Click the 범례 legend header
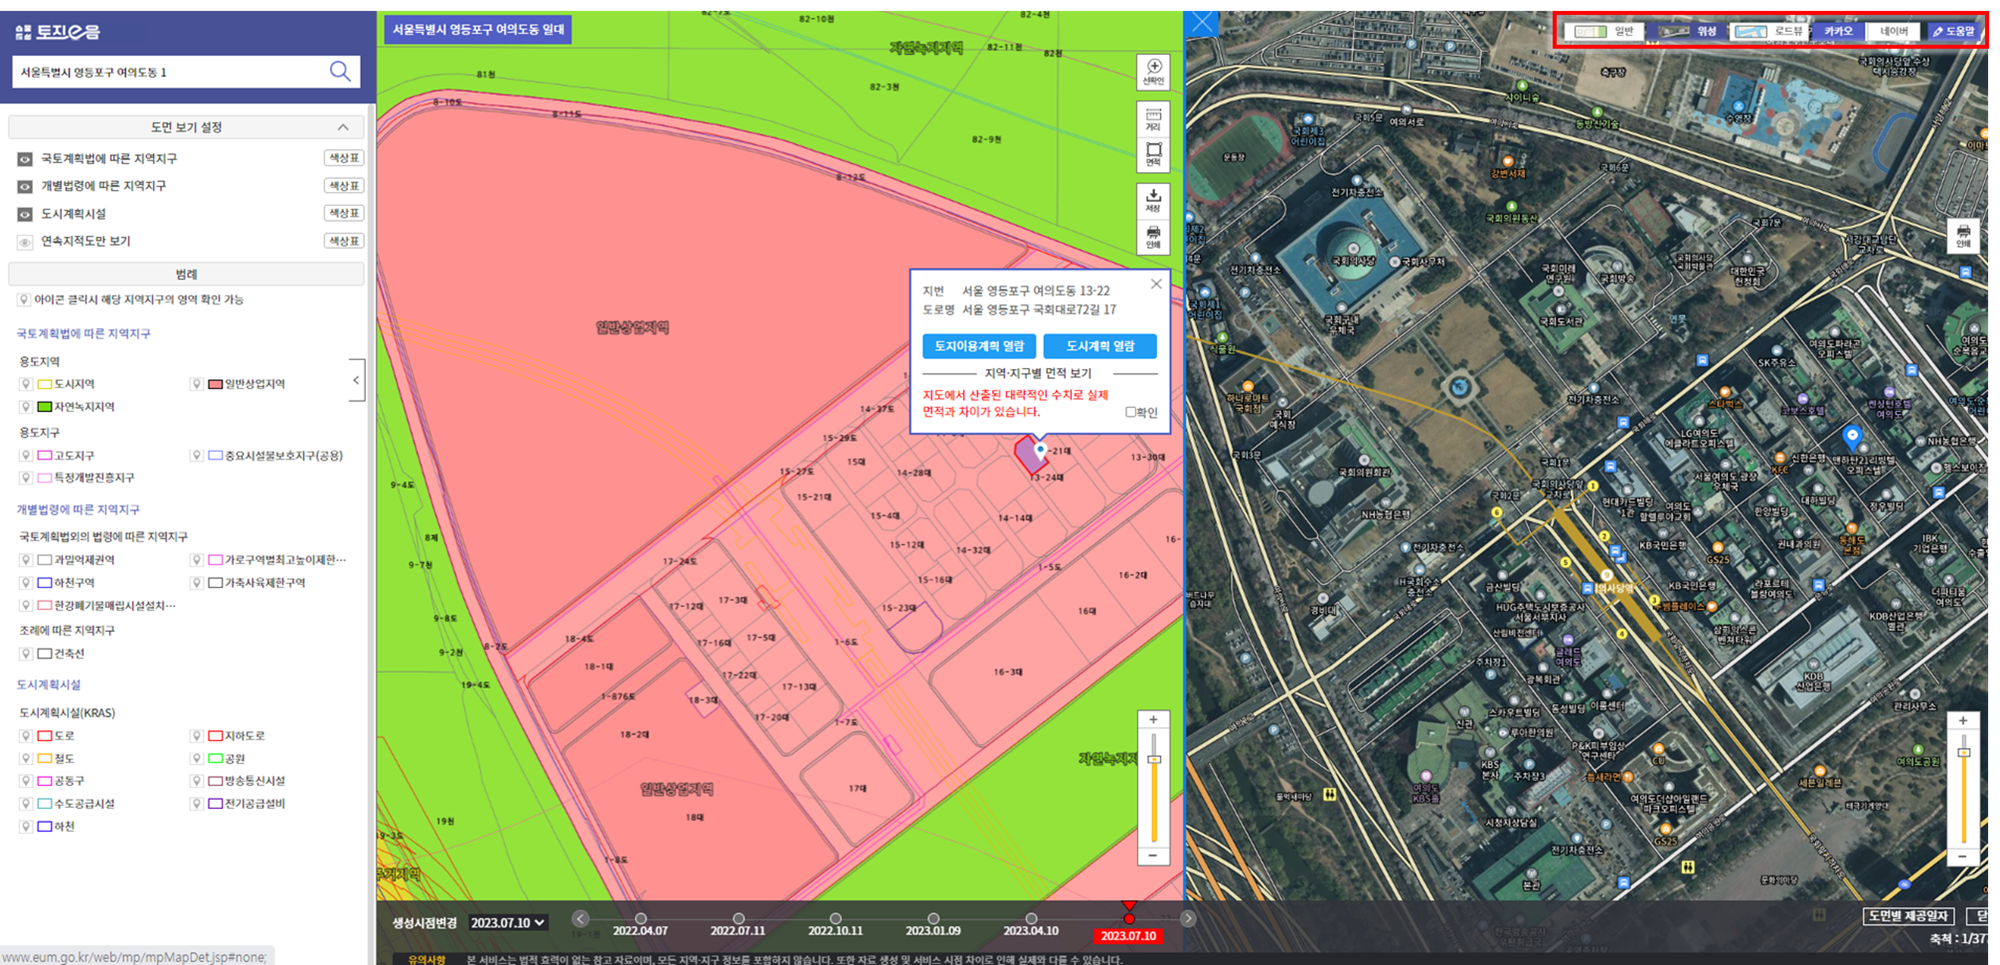Image resolution: width=2000 pixels, height=965 pixels. (x=186, y=274)
